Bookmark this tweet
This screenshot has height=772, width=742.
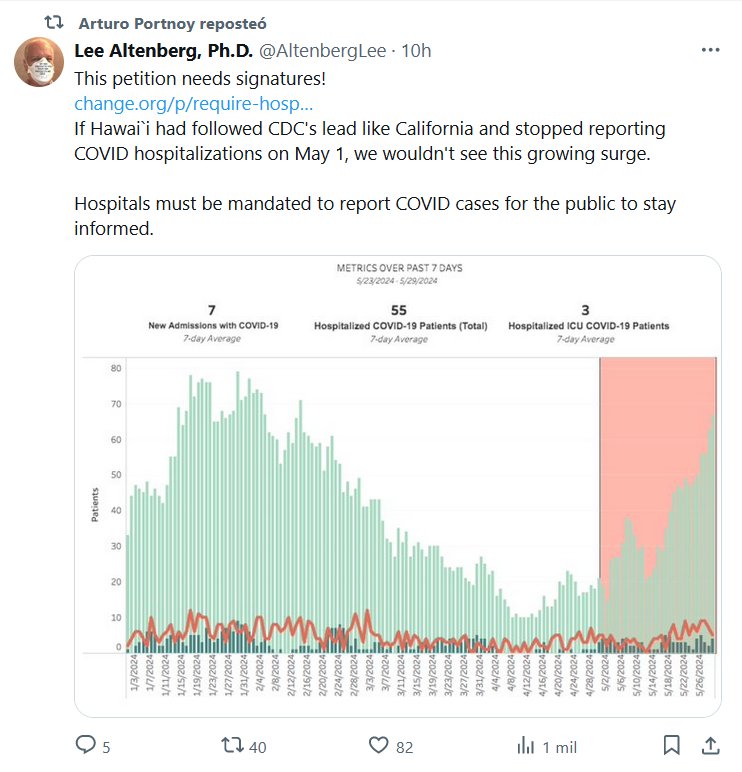pos(672,745)
